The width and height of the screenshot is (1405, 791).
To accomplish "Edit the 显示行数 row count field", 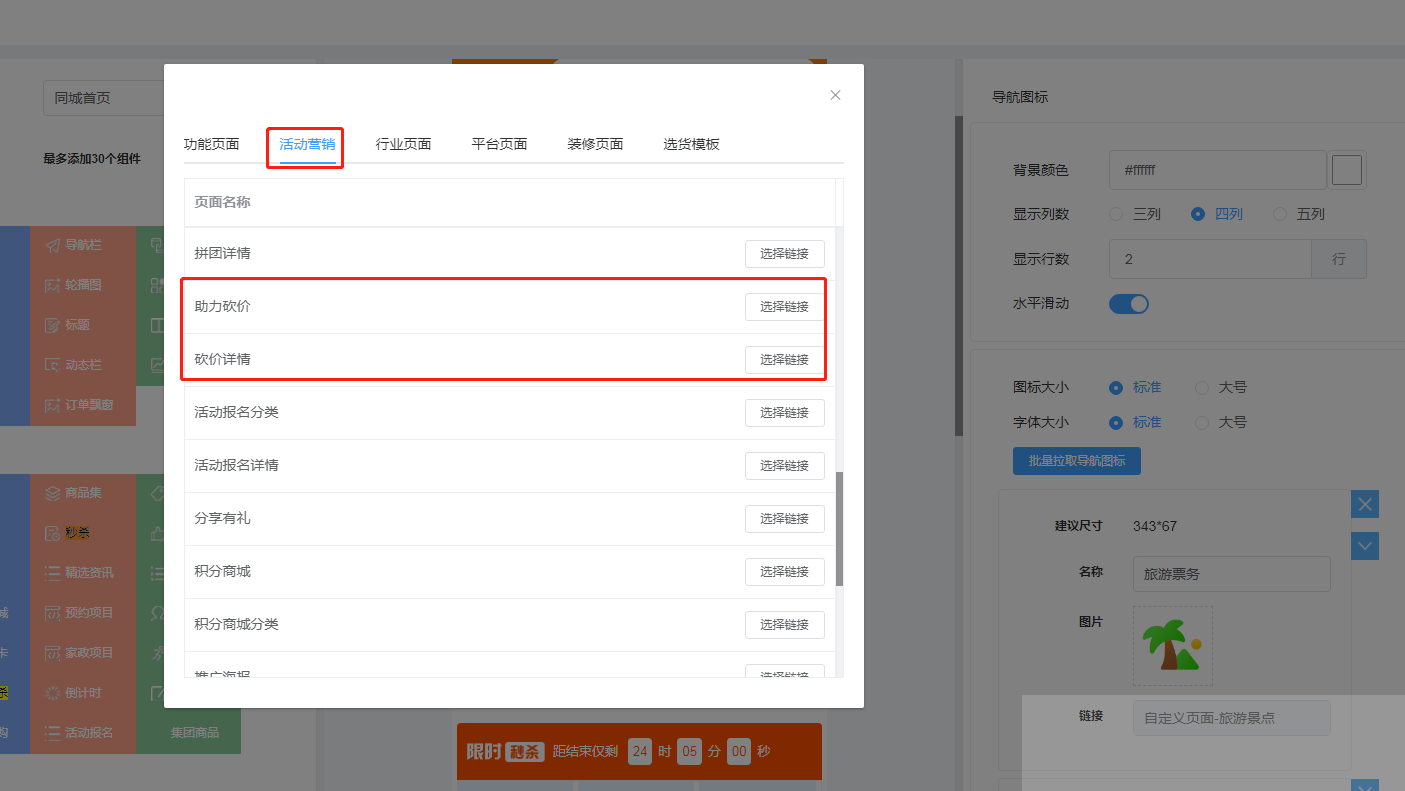I will (1210, 259).
